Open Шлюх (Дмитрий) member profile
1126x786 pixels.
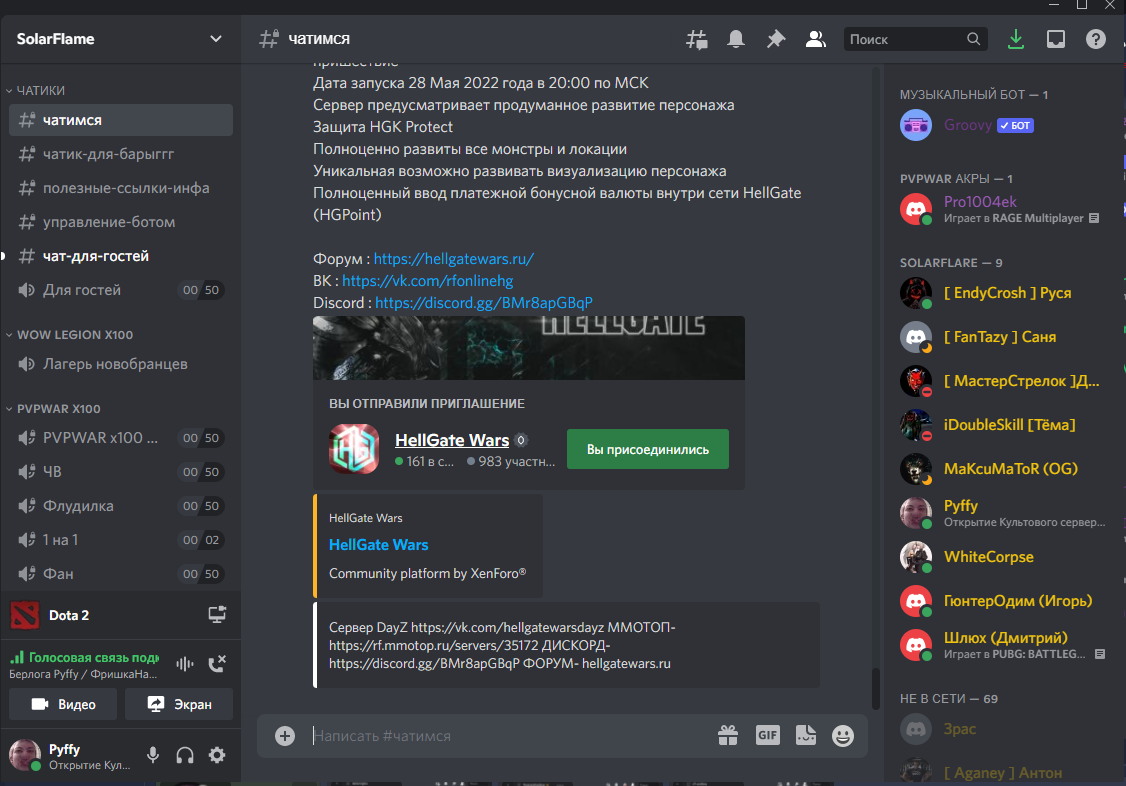click(x=1003, y=645)
